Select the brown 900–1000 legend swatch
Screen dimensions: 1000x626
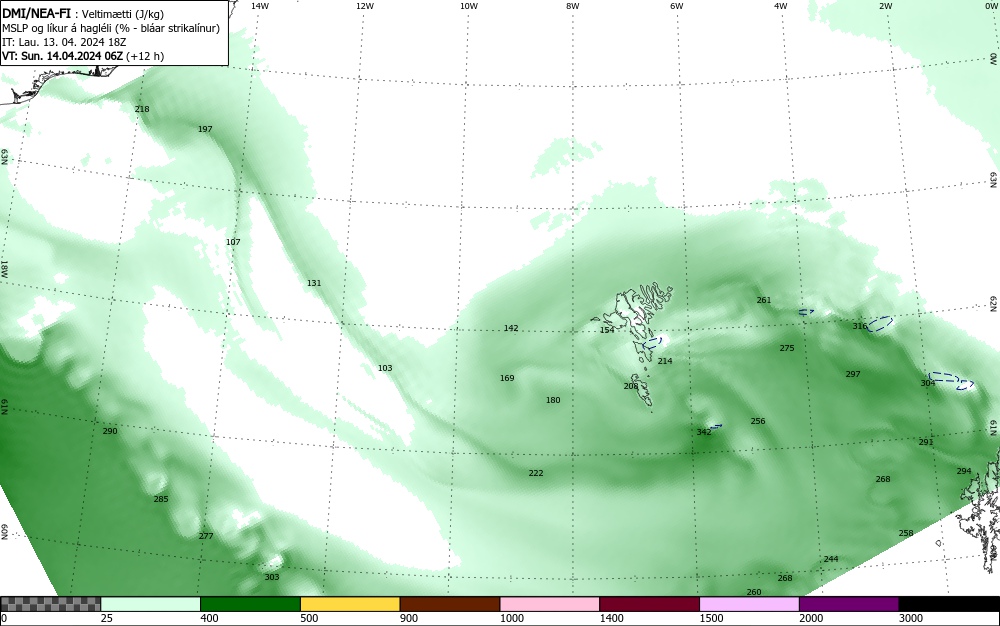pos(450,604)
